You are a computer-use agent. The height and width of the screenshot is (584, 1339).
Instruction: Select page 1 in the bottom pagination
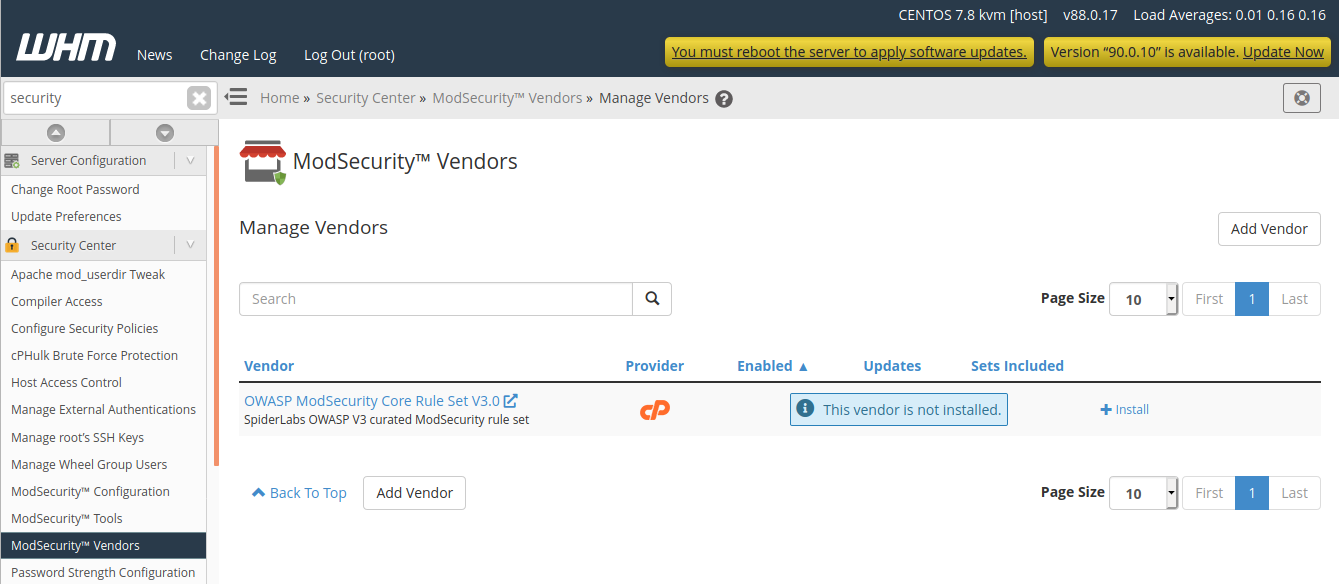(x=1252, y=493)
